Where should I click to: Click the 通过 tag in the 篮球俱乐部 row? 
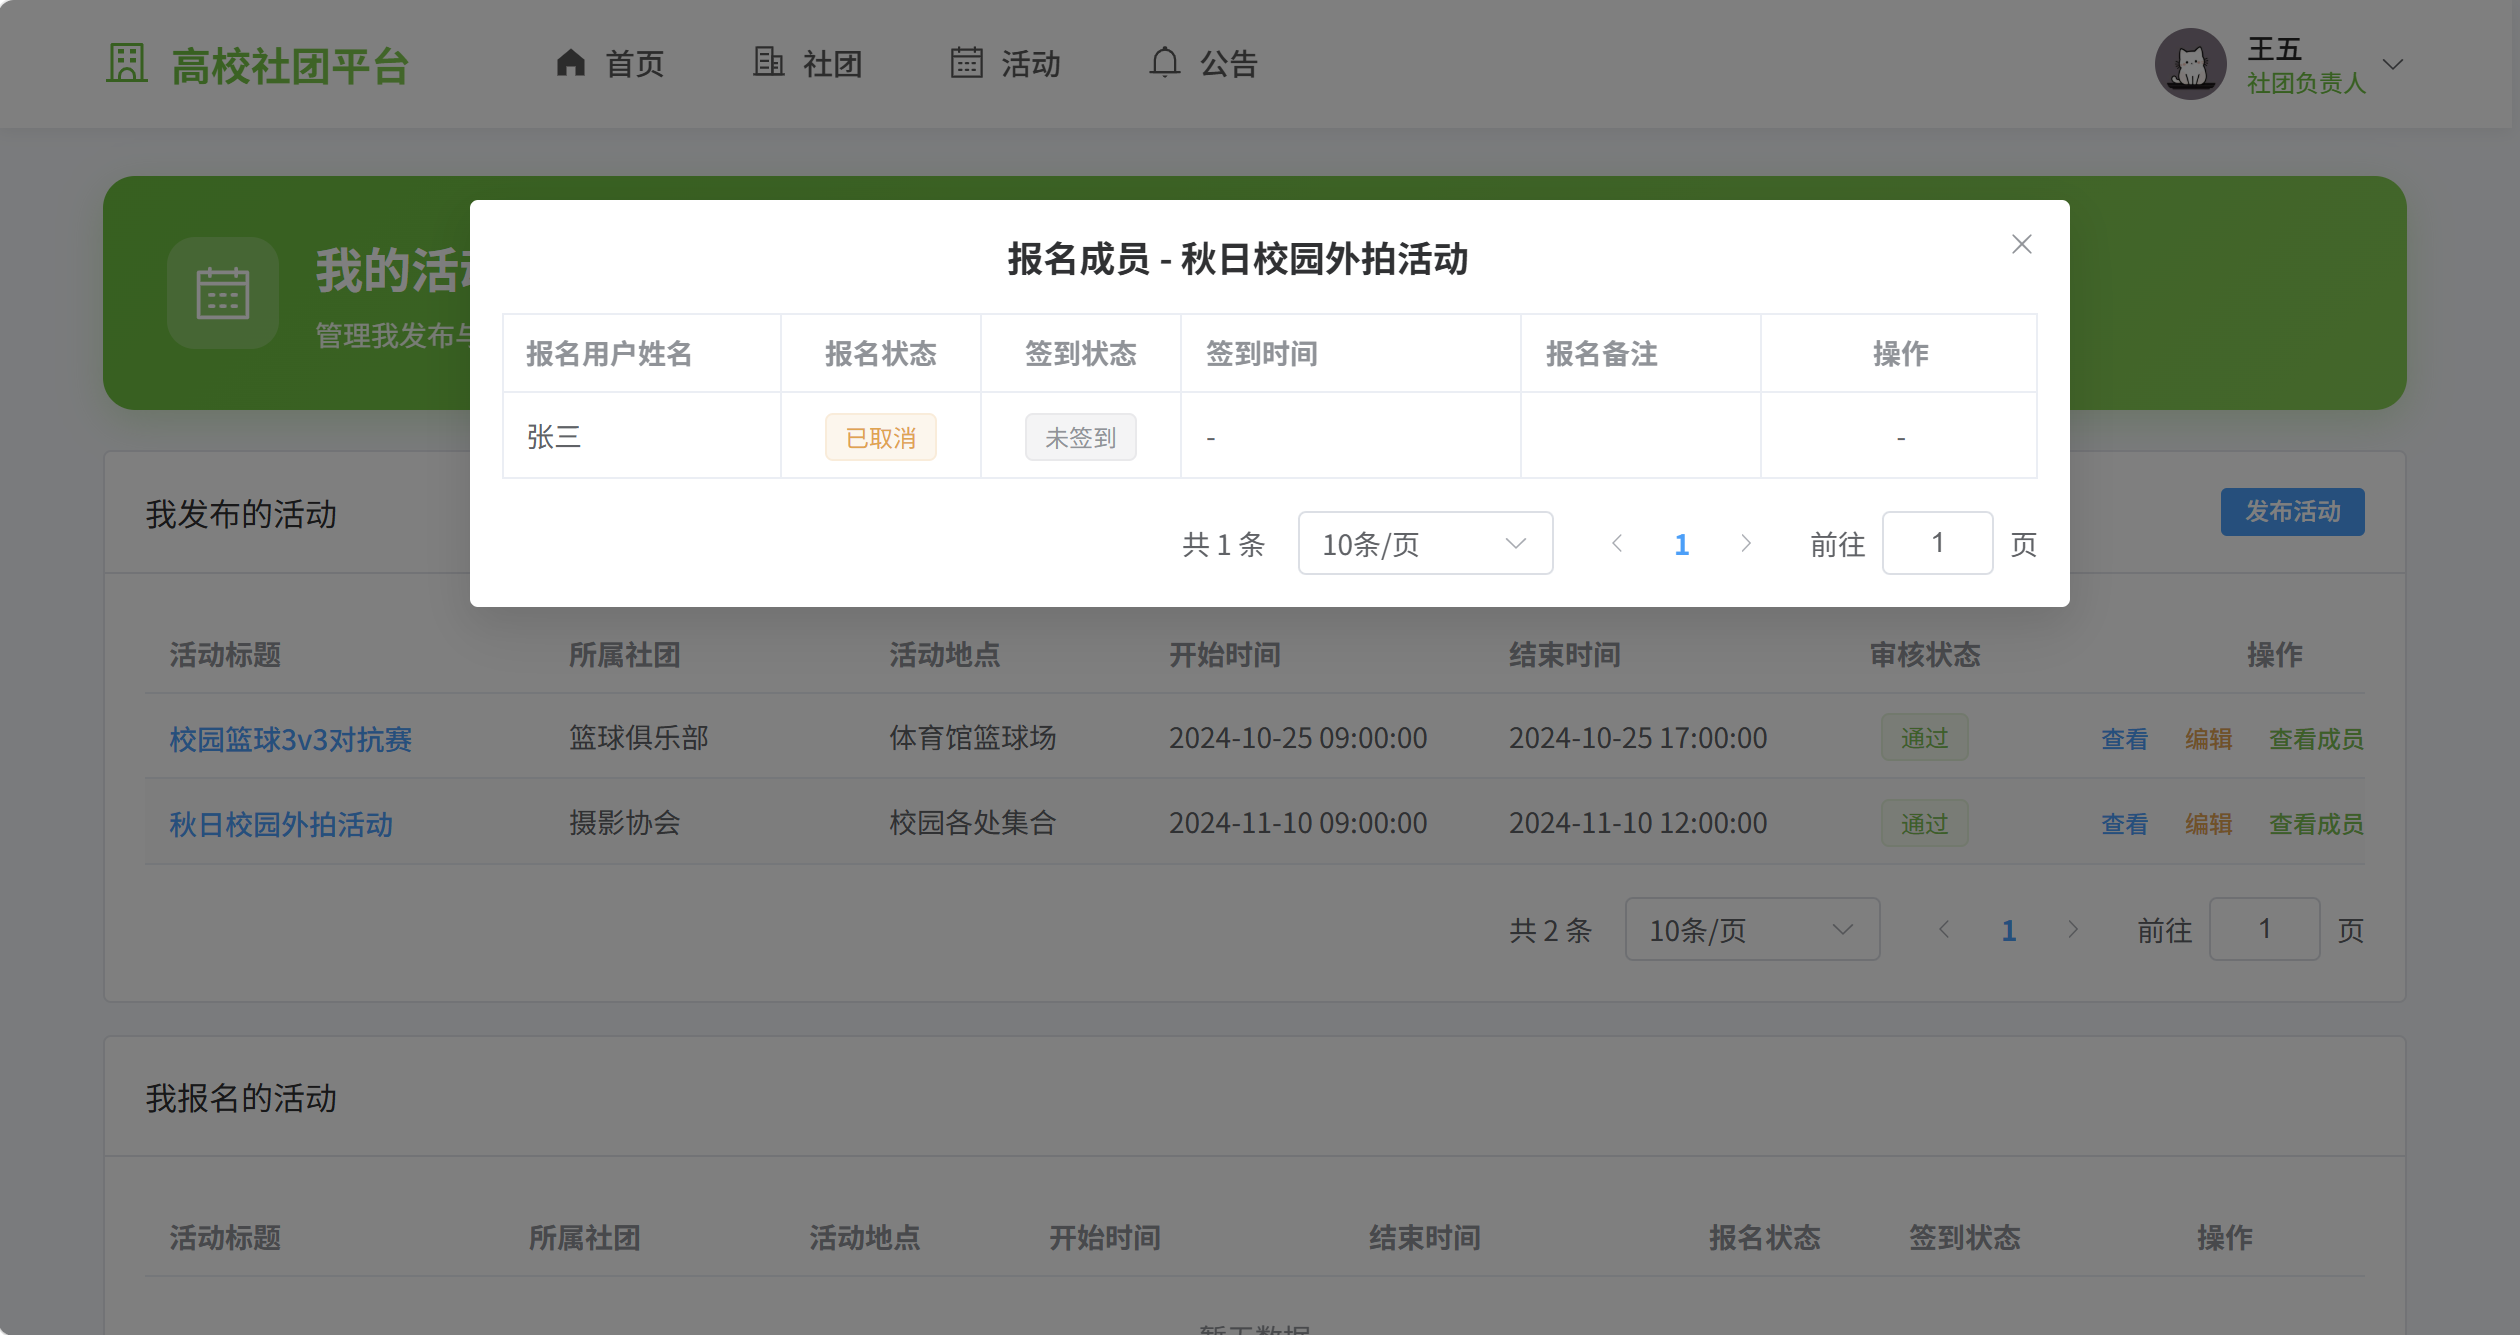point(1924,737)
